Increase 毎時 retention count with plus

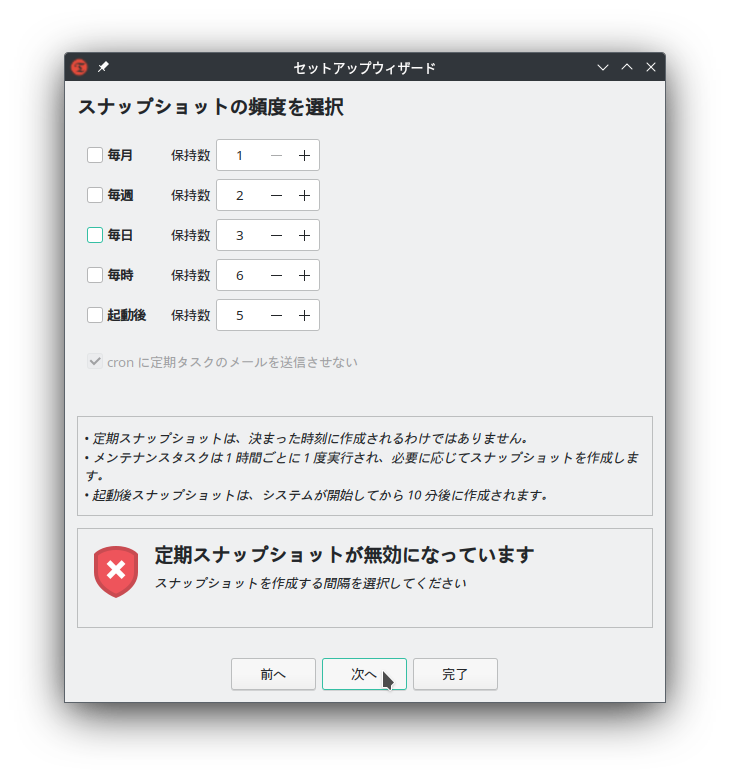(x=304, y=275)
